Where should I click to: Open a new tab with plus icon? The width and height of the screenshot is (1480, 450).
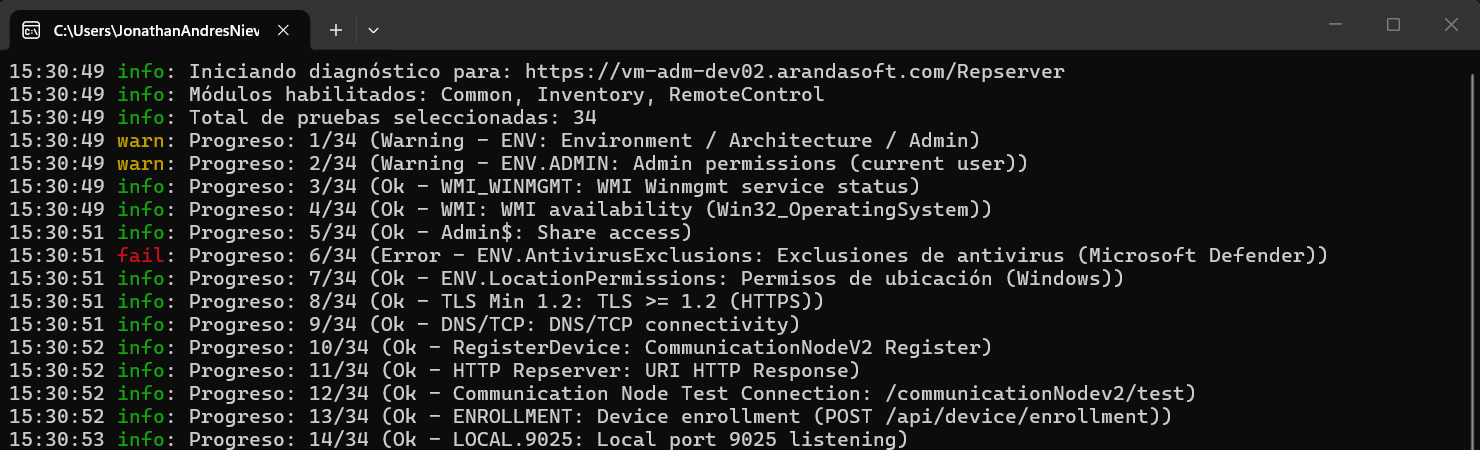click(x=336, y=30)
